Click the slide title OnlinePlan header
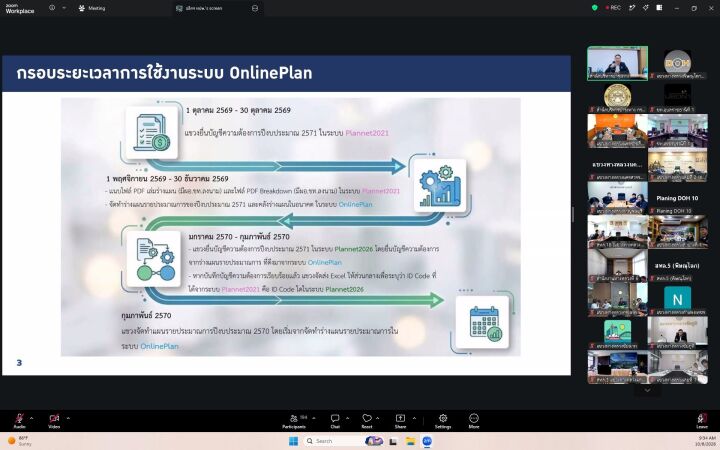The width and height of the screenshot is (720, 450). click(164, 73)
